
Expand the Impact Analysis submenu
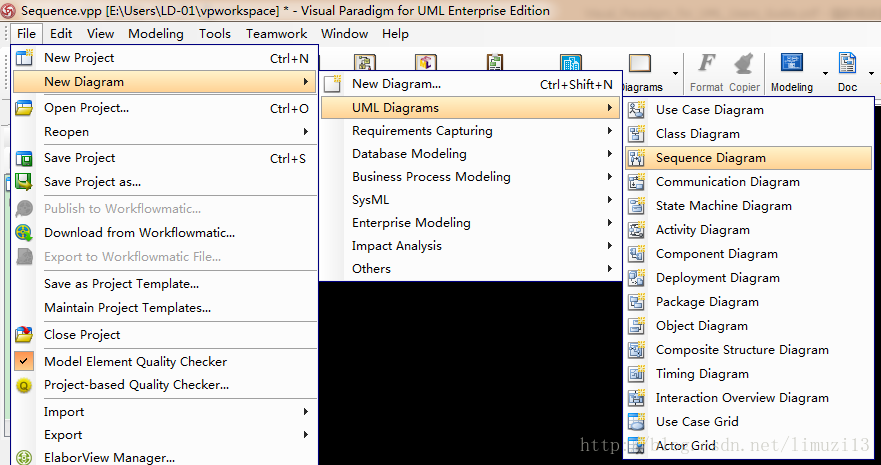click(x=610, y=246)
